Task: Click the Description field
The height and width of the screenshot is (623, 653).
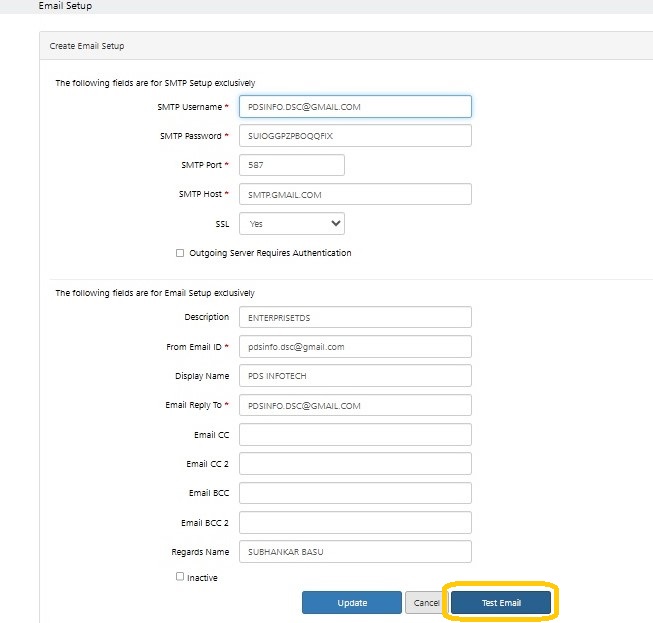Action: pos(355,317)
